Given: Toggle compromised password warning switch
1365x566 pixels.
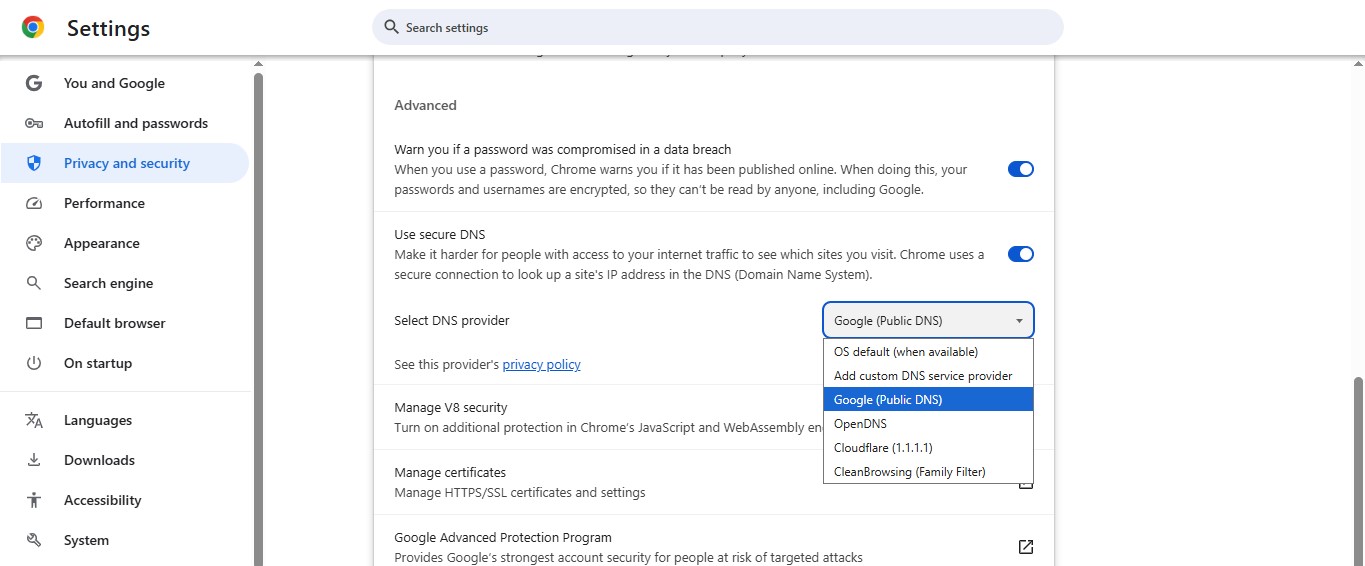Looking at the screenshot, I should tap(1021, 169).
